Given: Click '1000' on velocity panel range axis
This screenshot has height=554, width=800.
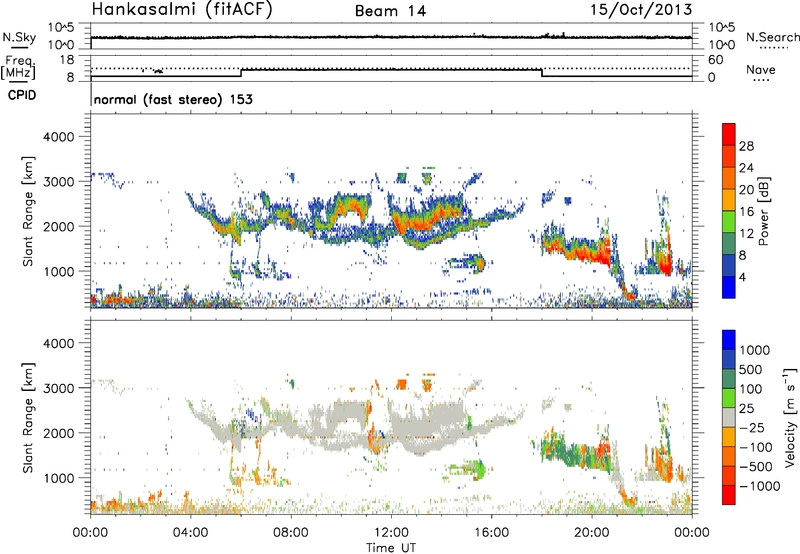Looking at the screenshot, I should pos(59,477).
